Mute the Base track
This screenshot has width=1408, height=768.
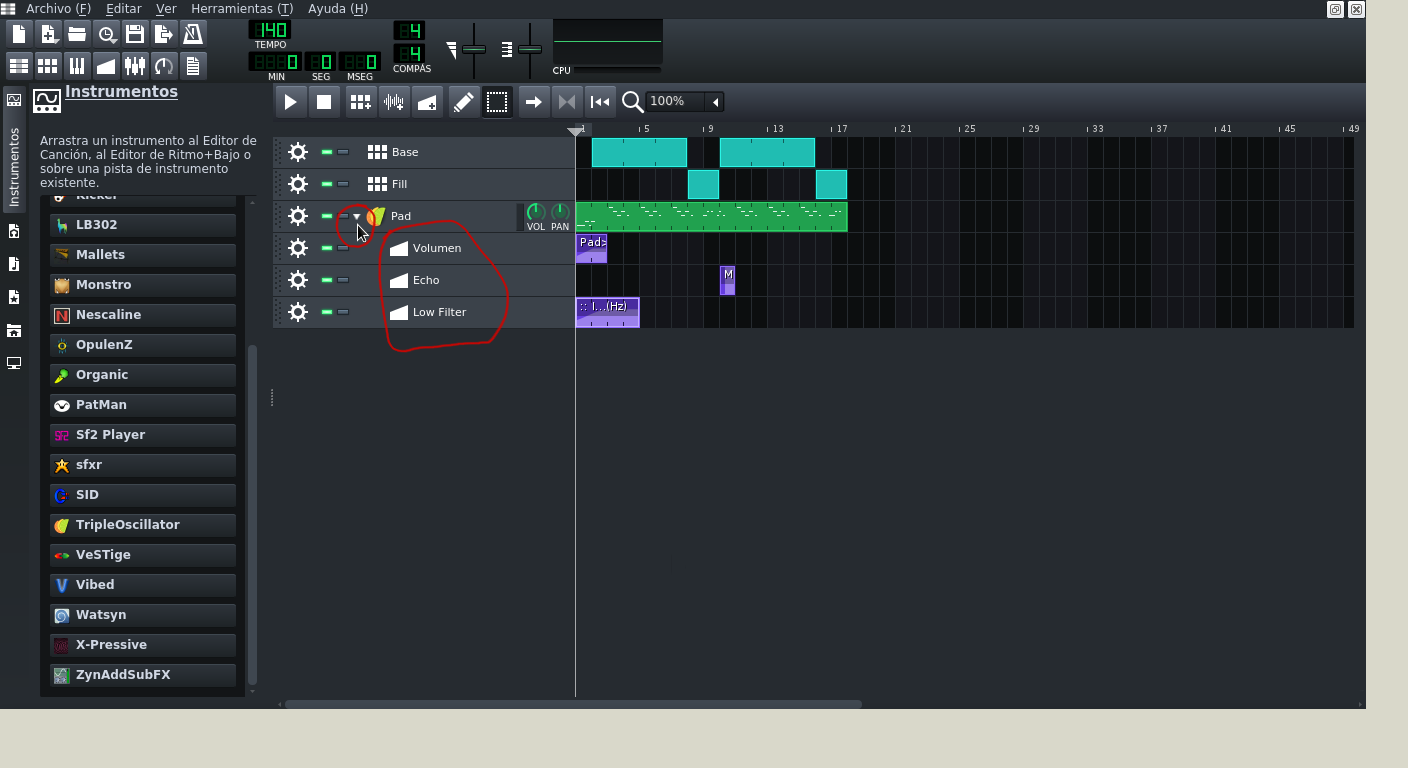(x=325, y=152)
